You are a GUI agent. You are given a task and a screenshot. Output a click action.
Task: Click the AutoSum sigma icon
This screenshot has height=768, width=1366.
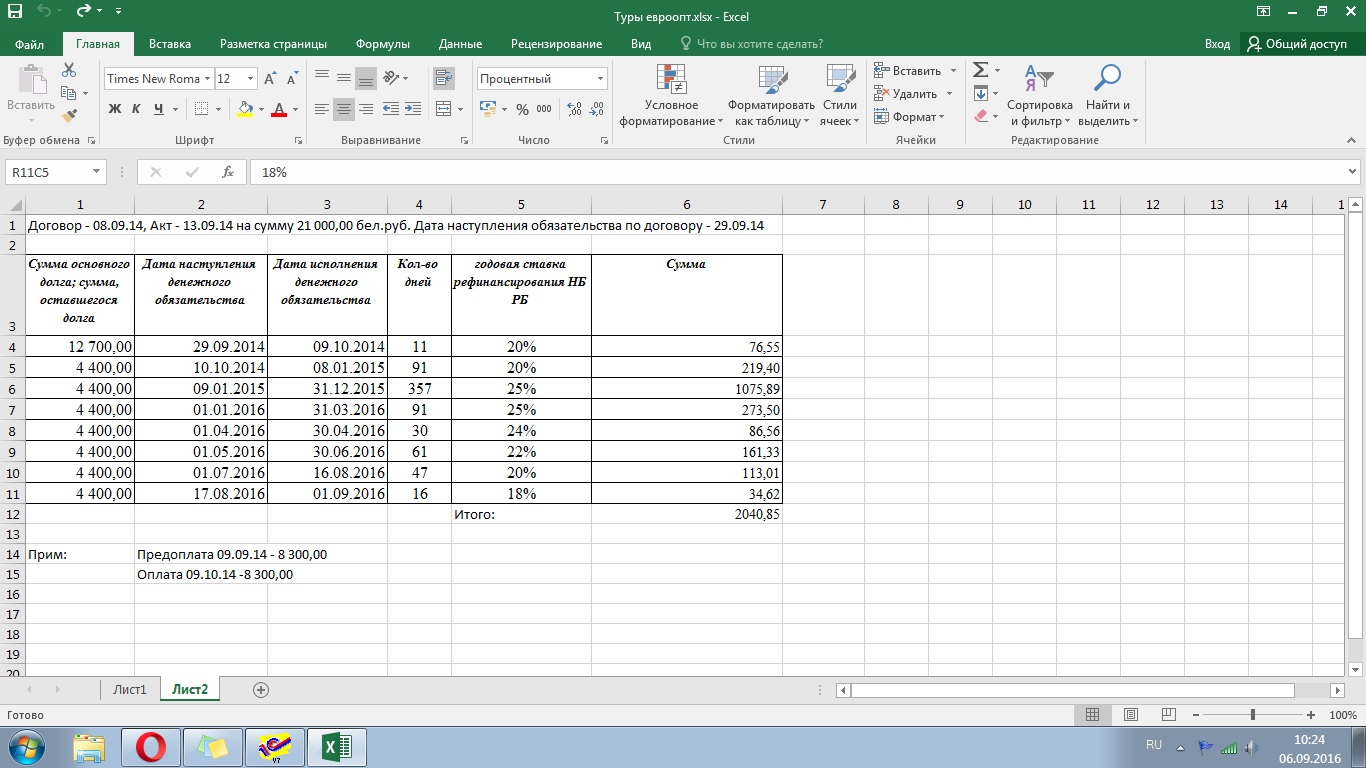coord(981,70)
